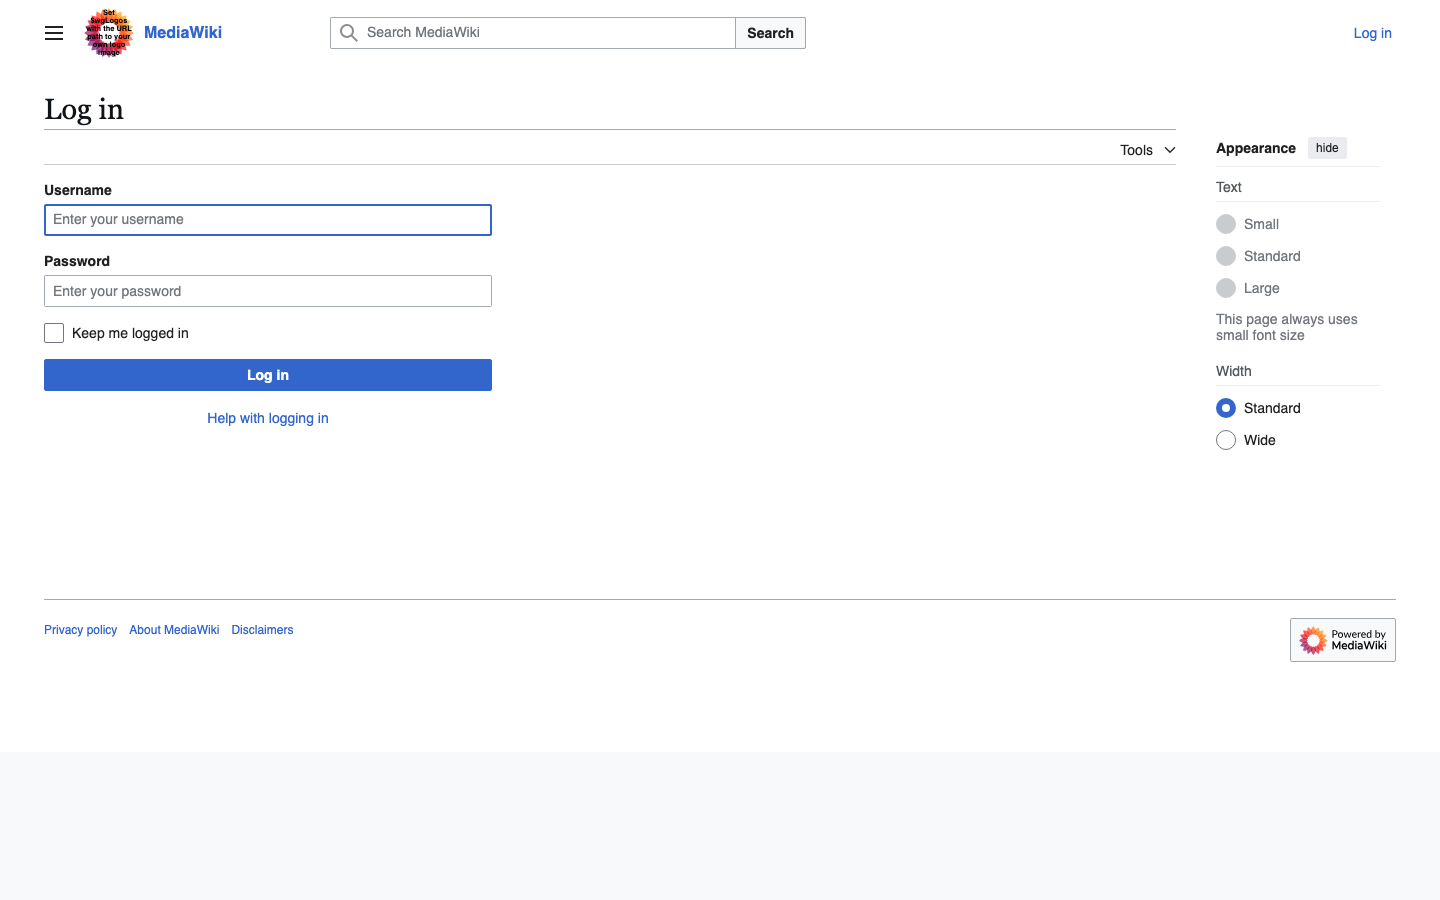Open the Disclaimers link
Image resolution: width=1440 pixels, height=900 pixels.
[262, 630]
